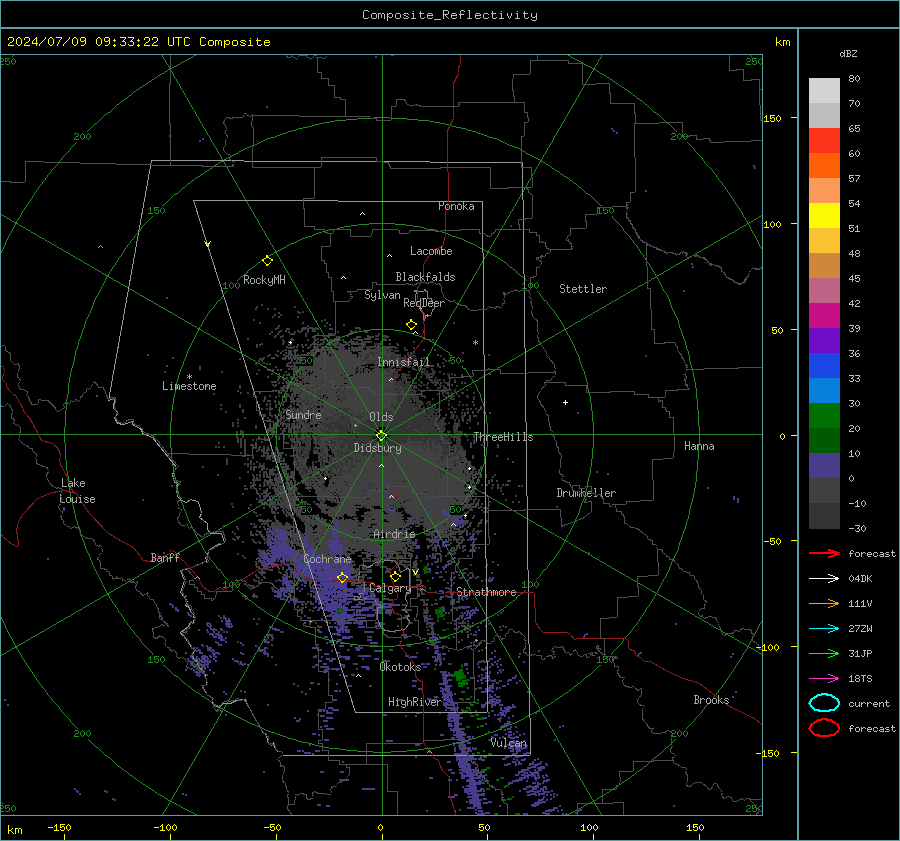Click the Airdrie city label
The height and width of the screenshot is (841, 900).
pos(394,534)
